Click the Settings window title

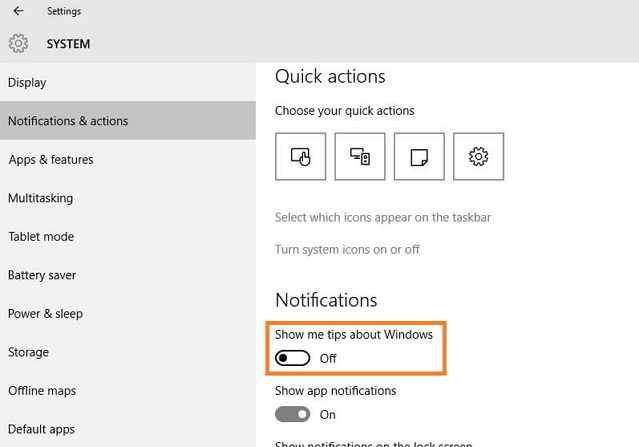64,11
